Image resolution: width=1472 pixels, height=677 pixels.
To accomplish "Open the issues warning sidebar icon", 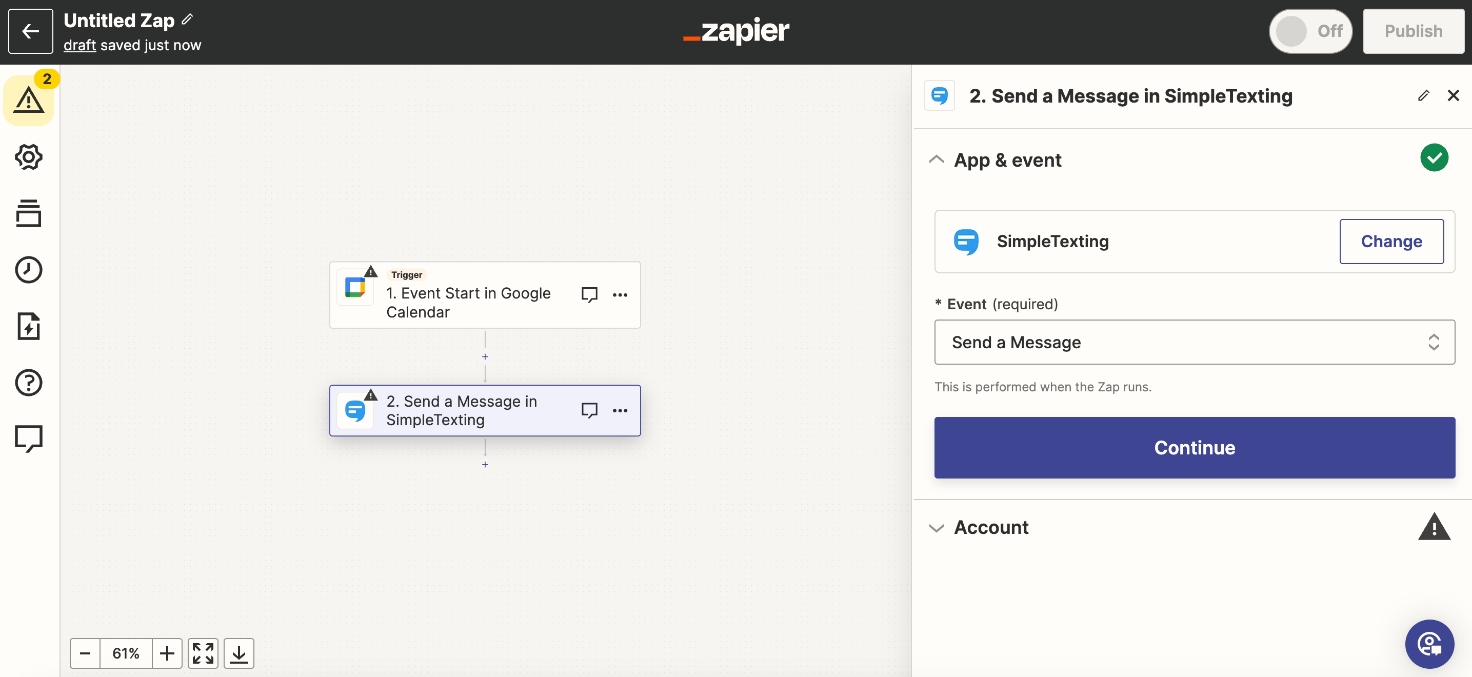I will (x=29, y=100).
